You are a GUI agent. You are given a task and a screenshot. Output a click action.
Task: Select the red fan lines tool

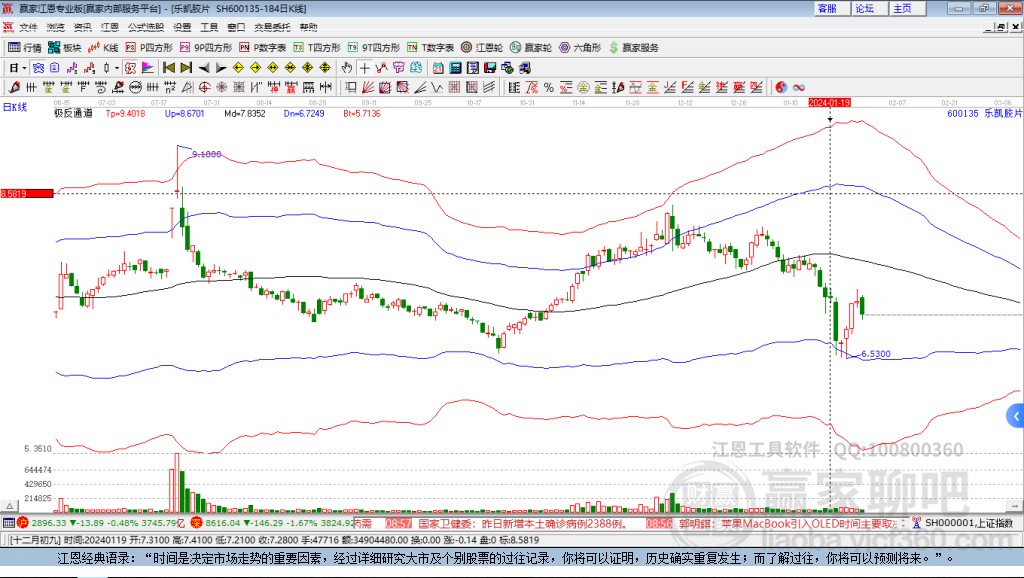pyautogui.click(x=368, y=88)
